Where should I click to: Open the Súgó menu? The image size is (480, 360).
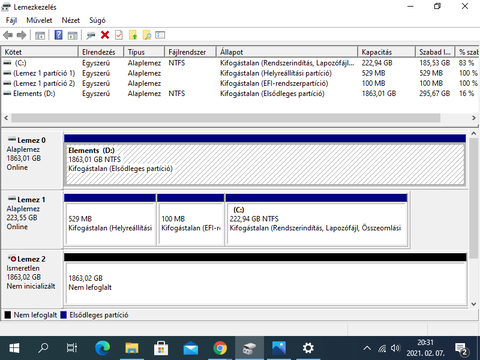point(97,20)
